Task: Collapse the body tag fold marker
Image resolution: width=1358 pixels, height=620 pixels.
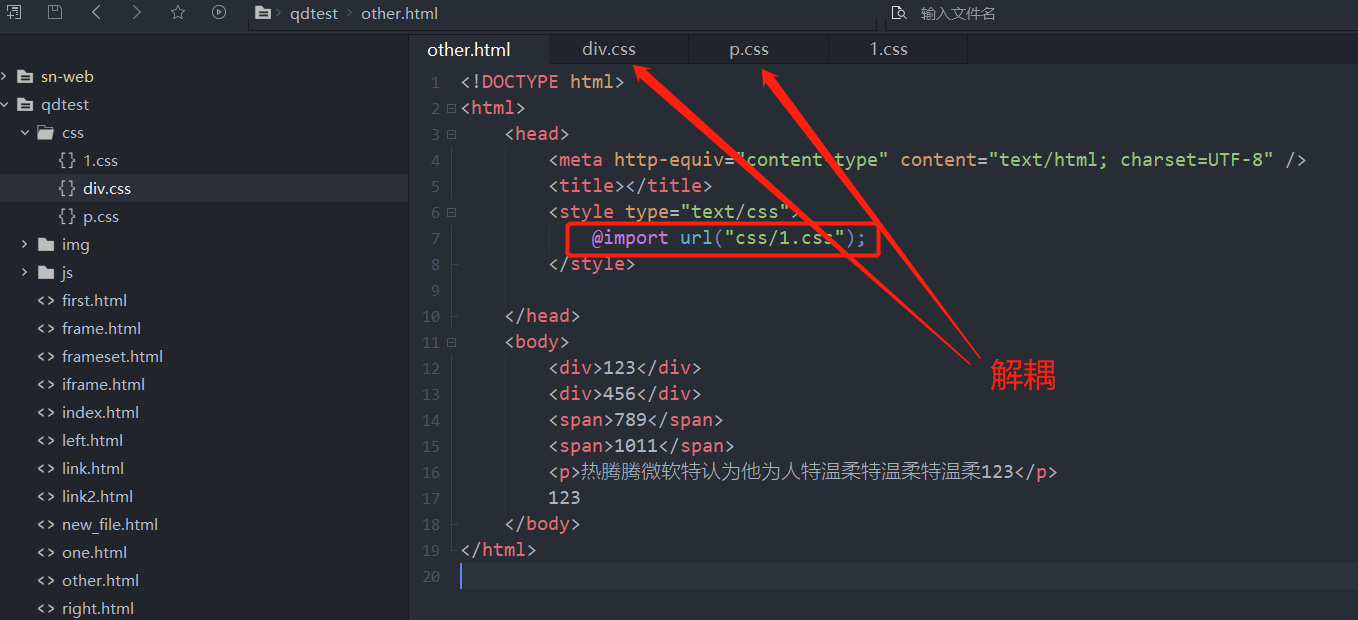Action: point(451,342)
